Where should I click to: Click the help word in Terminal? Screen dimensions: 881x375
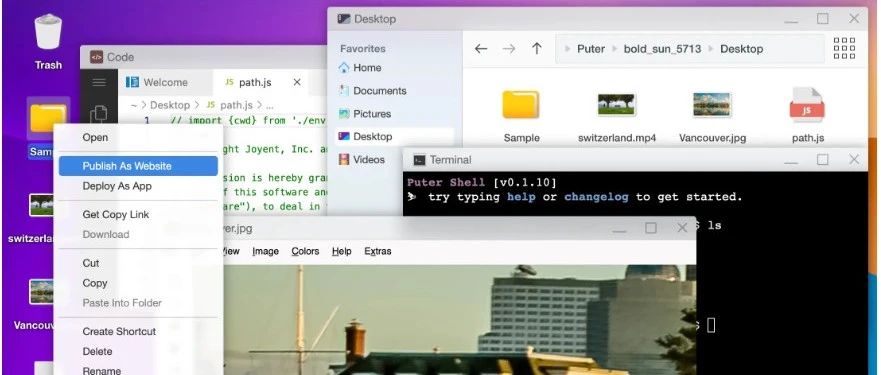521,197
